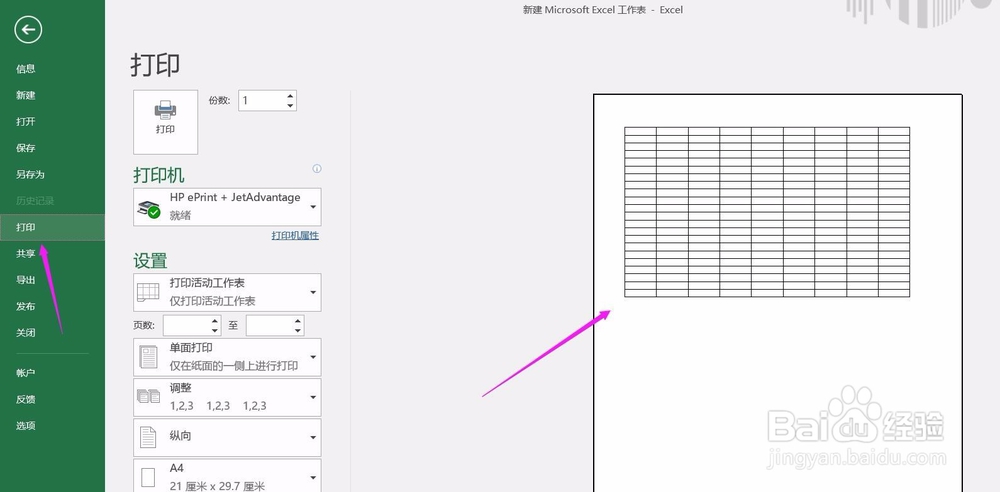Choose 关闭 Close in the sidebar

pyautogui.click(x=52, y=332)
